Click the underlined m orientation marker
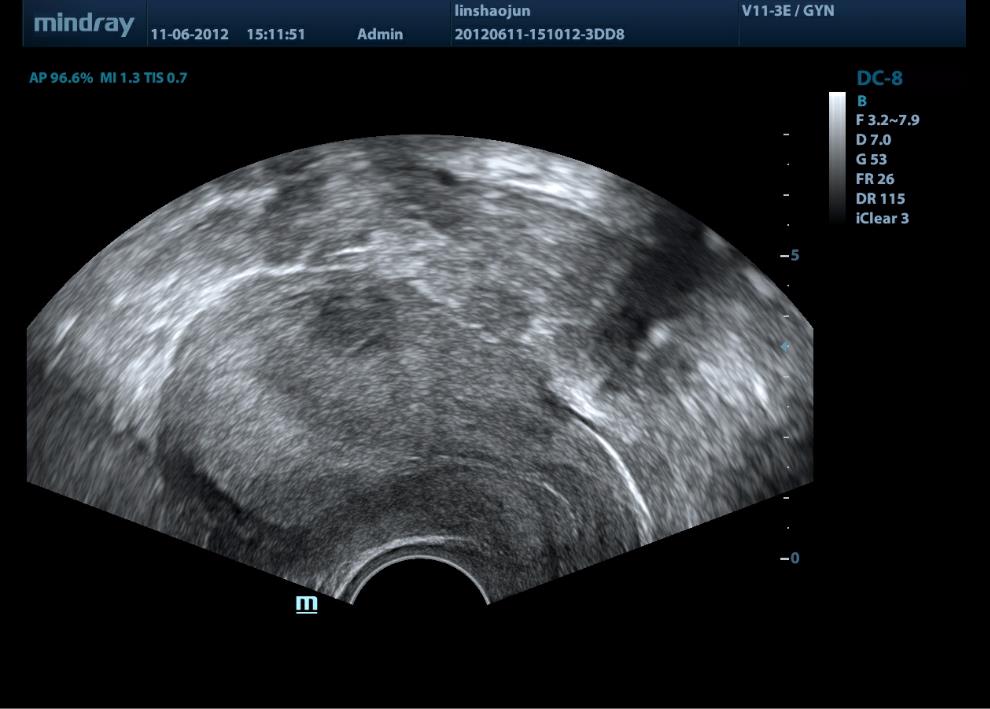The image size is (990, 709). [306, 603]
